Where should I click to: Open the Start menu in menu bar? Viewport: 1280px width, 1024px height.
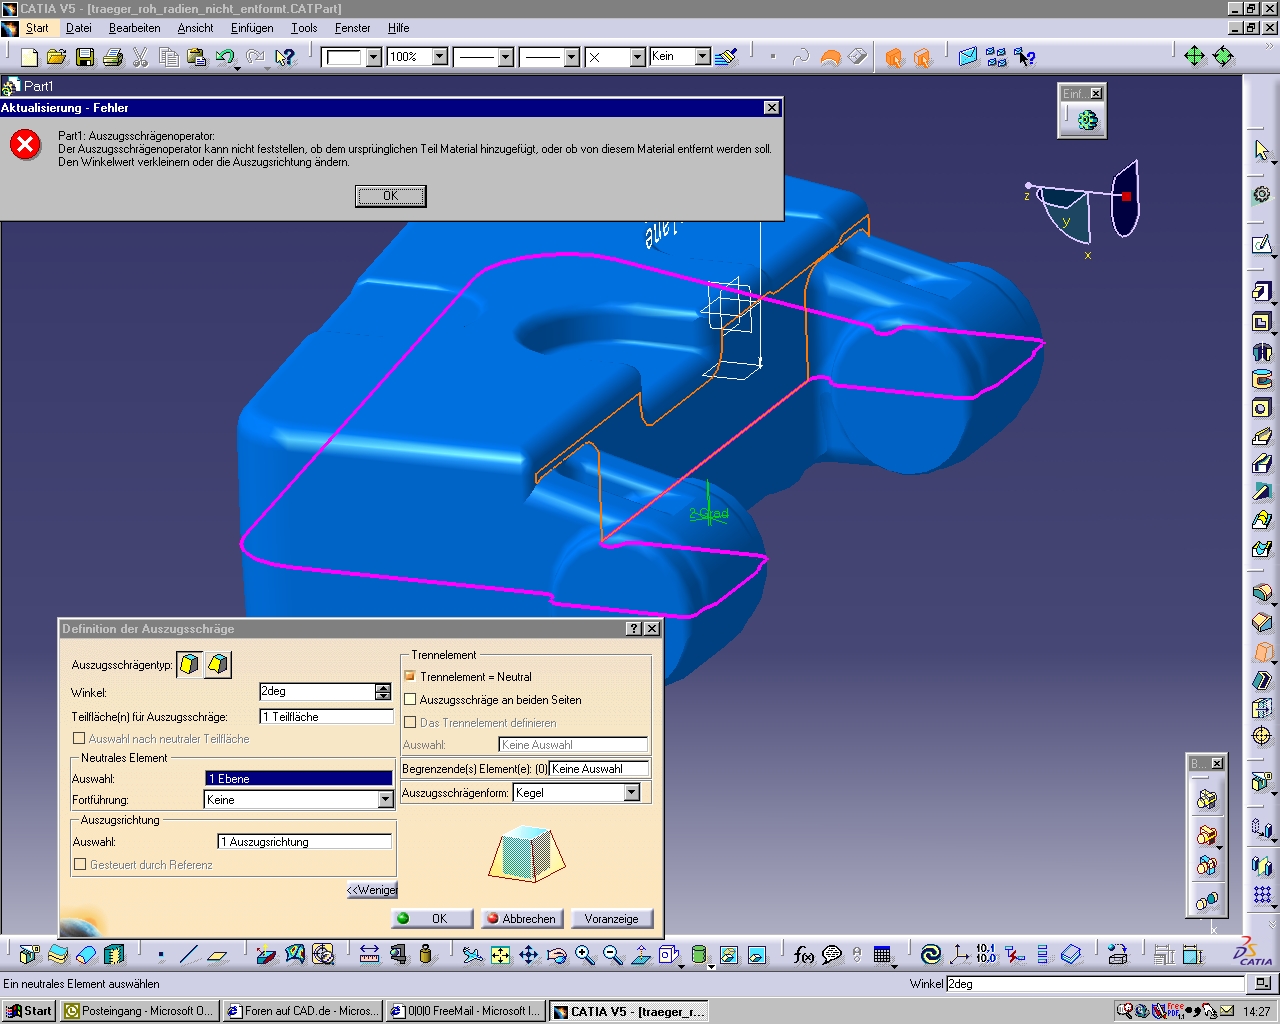coord(37,28)
